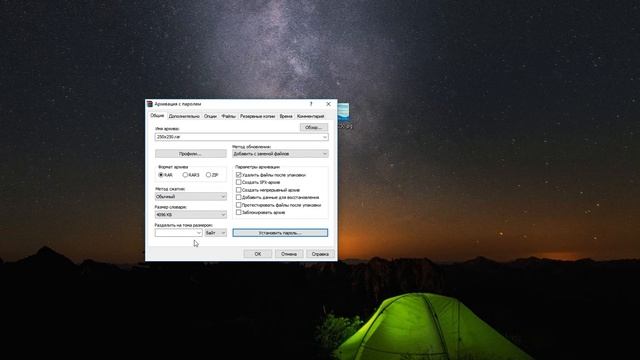Click the Профили... button
This screenshot has height=360, width=640.
[x=191, y=154]
